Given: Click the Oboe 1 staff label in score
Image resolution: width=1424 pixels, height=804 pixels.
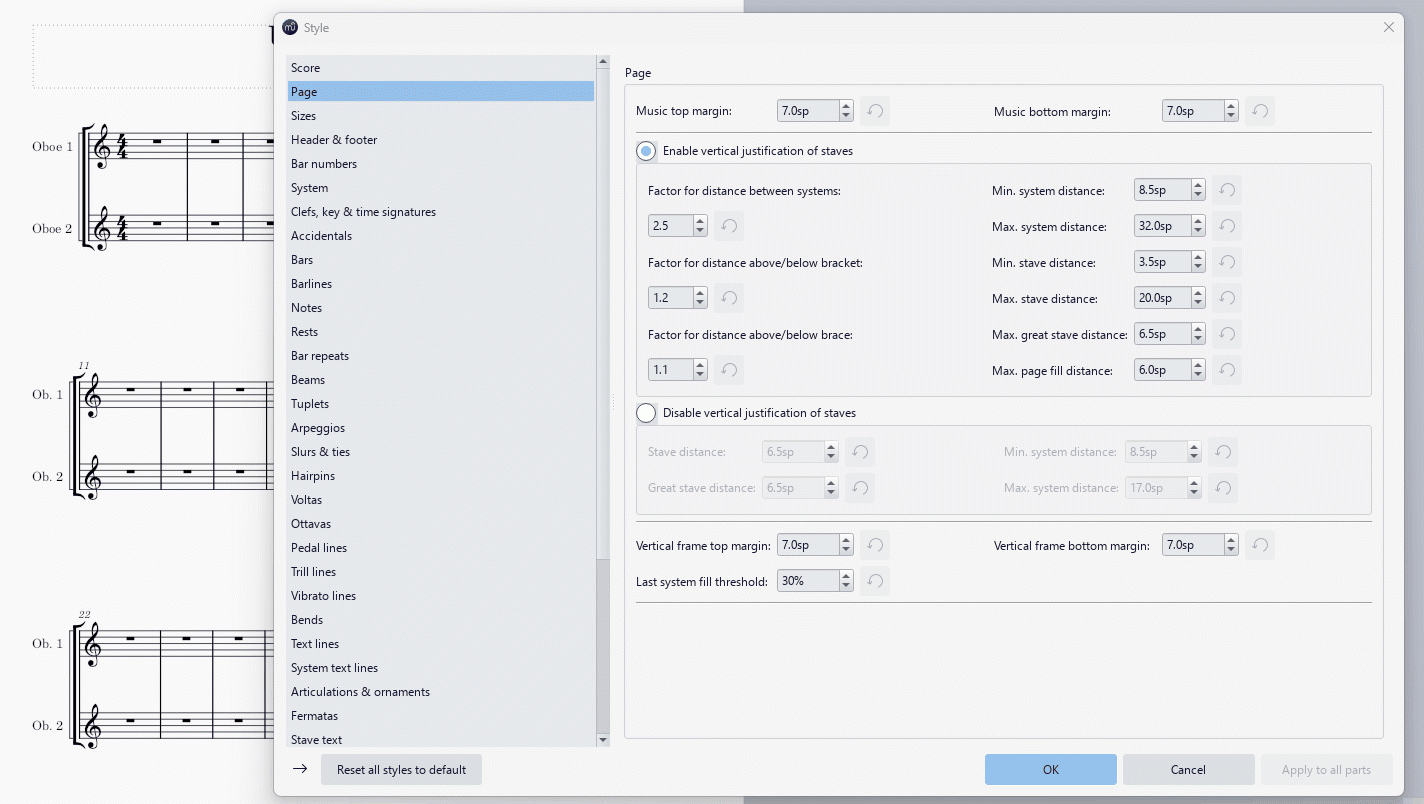Looking at the screenshot, I should click(x=52, y=147).
